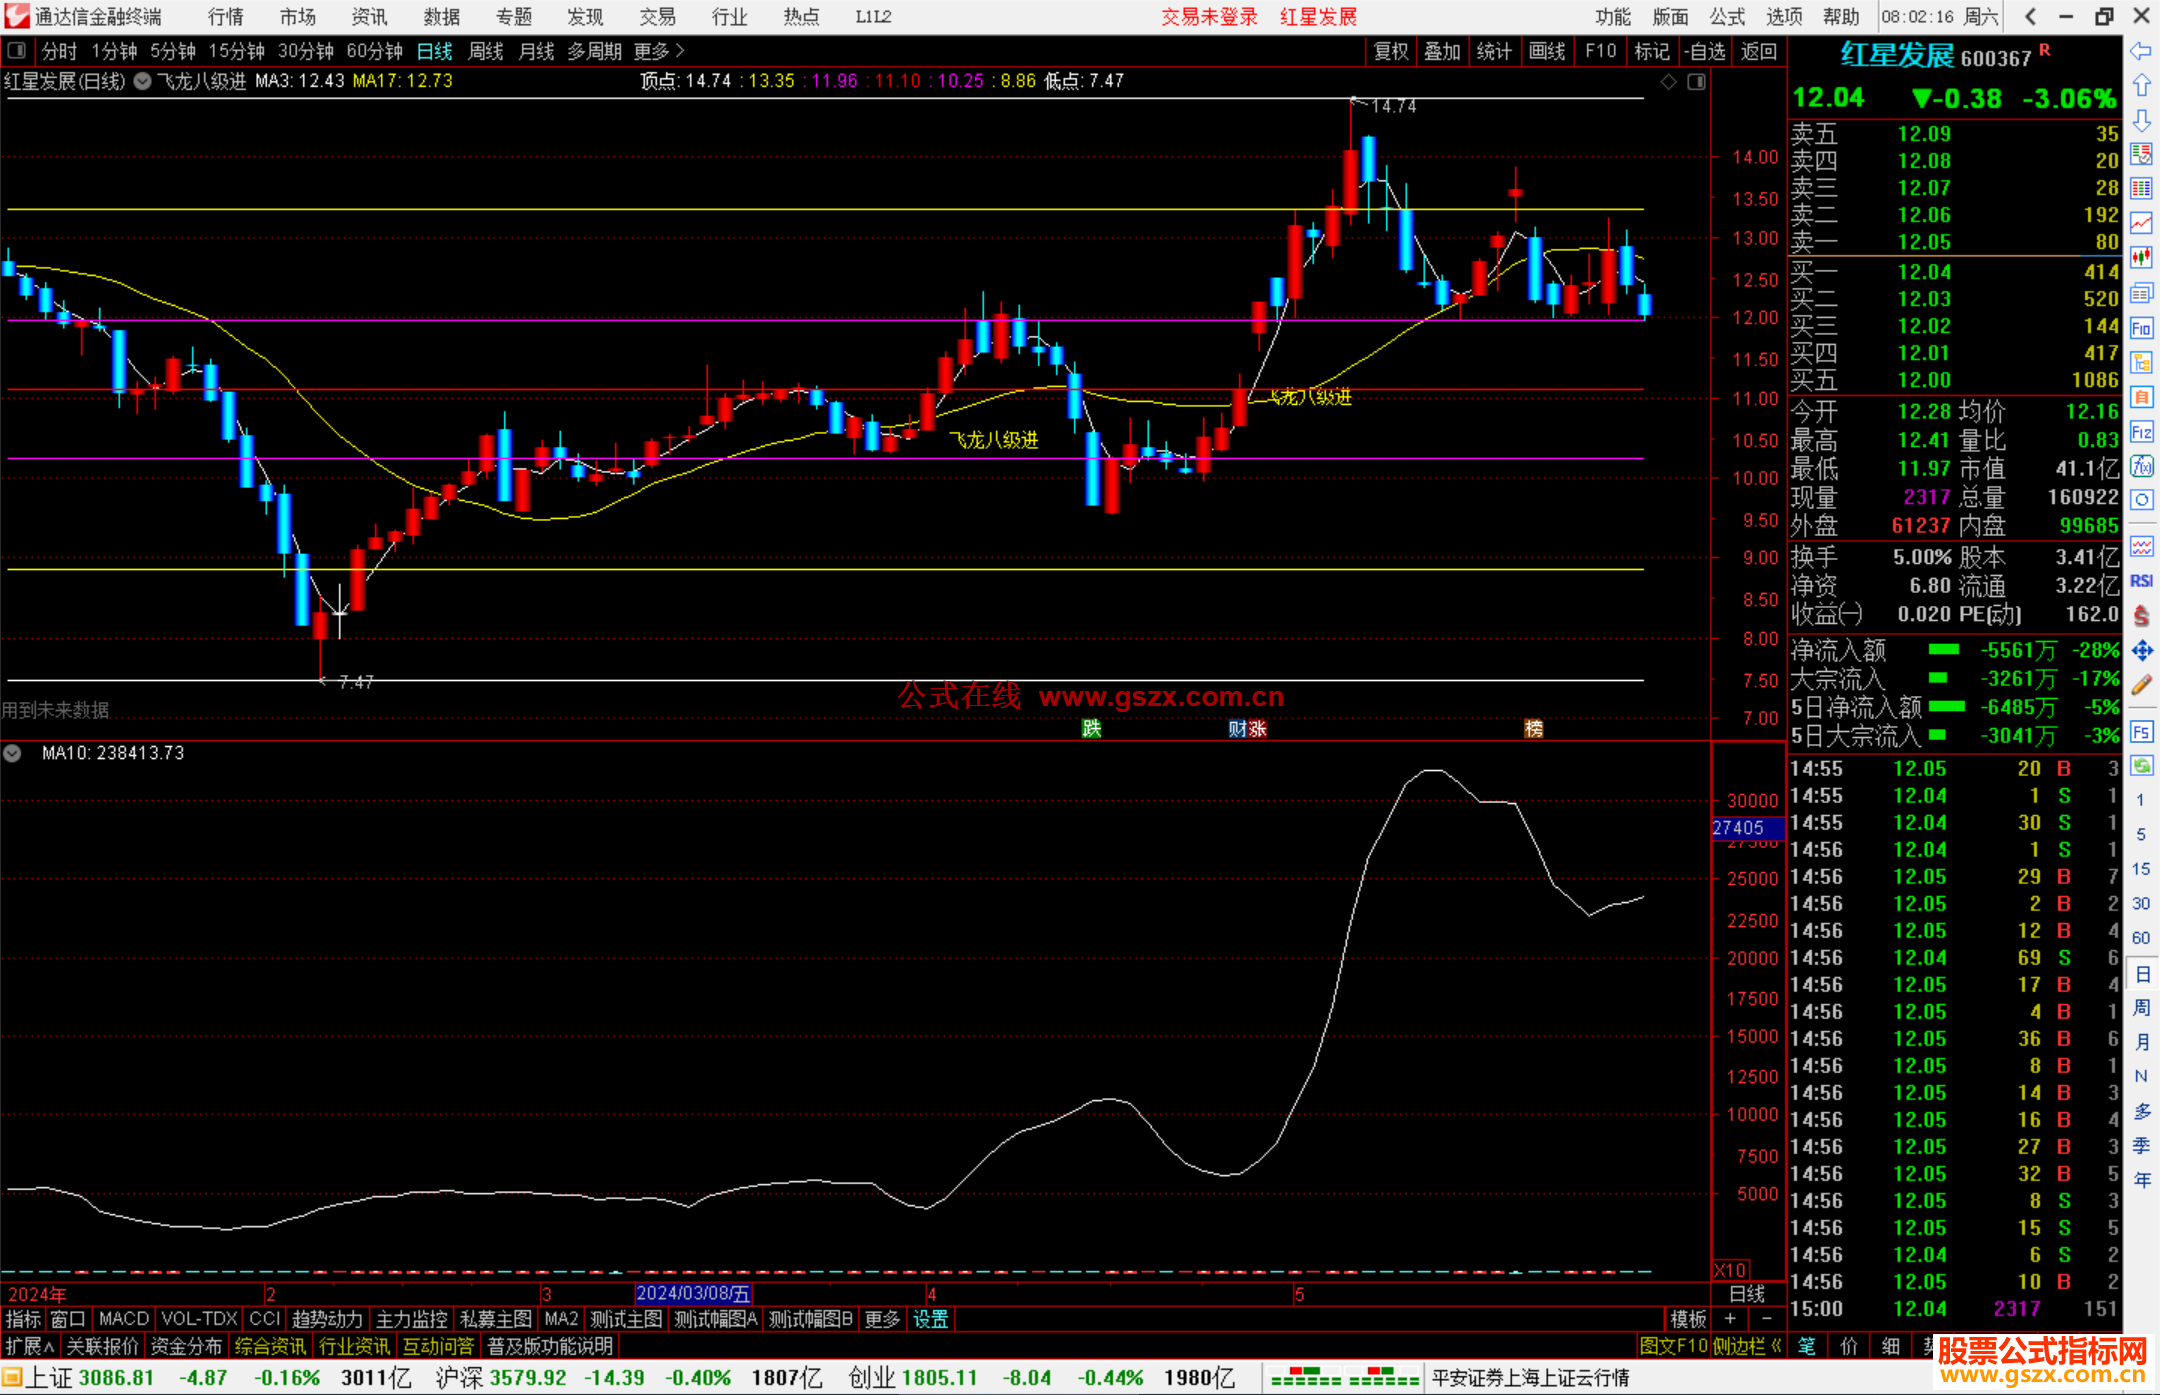This screenshot has width=2160, height=1395.
Task: Click the 财 event marker on the chart
Action: point(1237,729)
